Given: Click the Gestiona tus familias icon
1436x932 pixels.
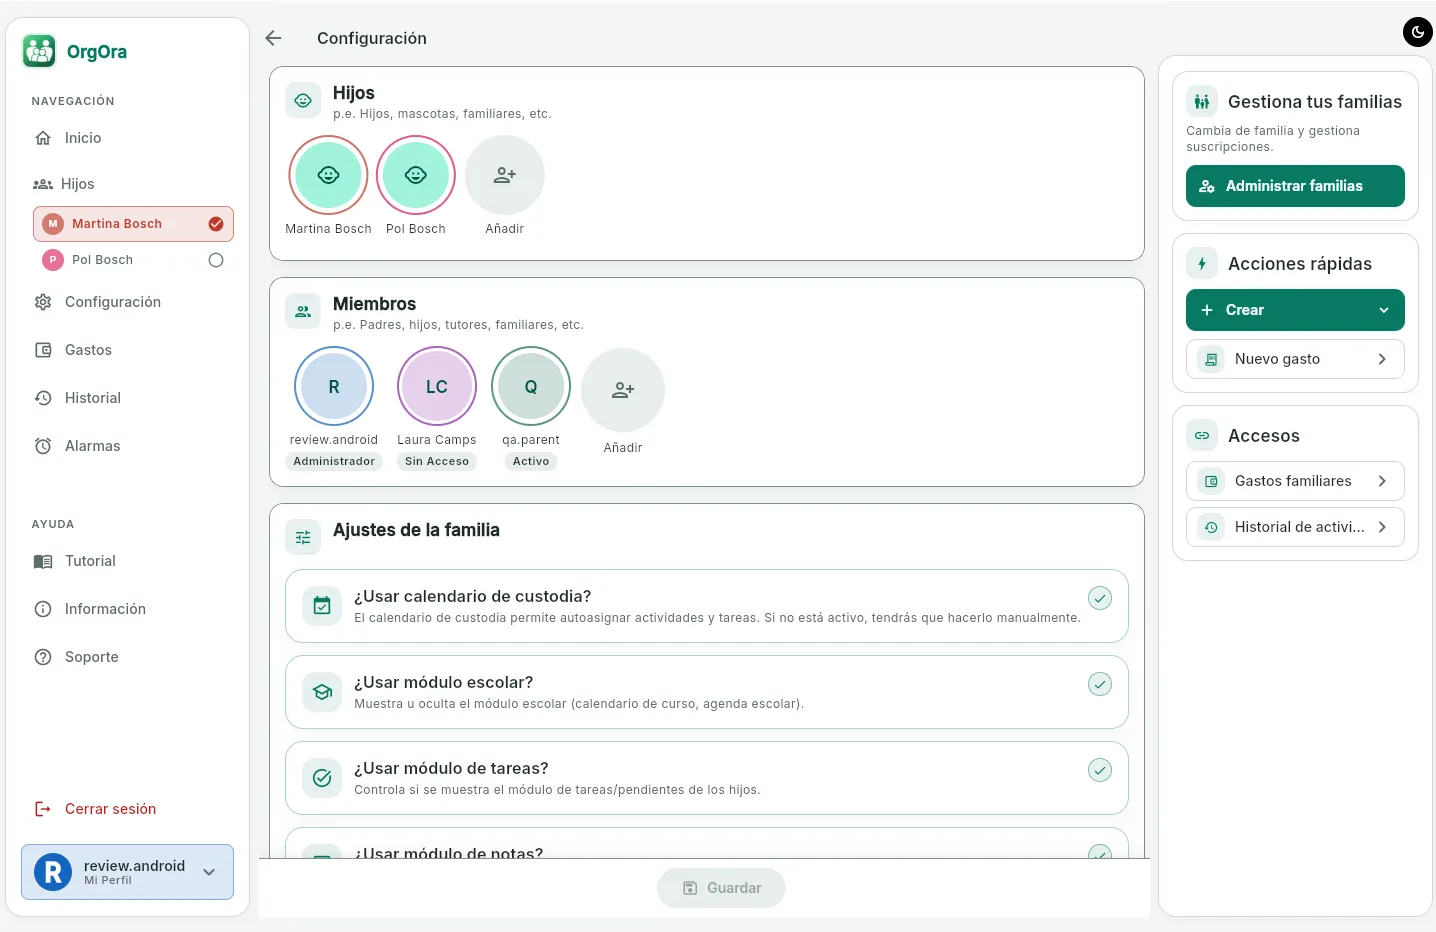Looking at the screenshot, I should 1202,102.
